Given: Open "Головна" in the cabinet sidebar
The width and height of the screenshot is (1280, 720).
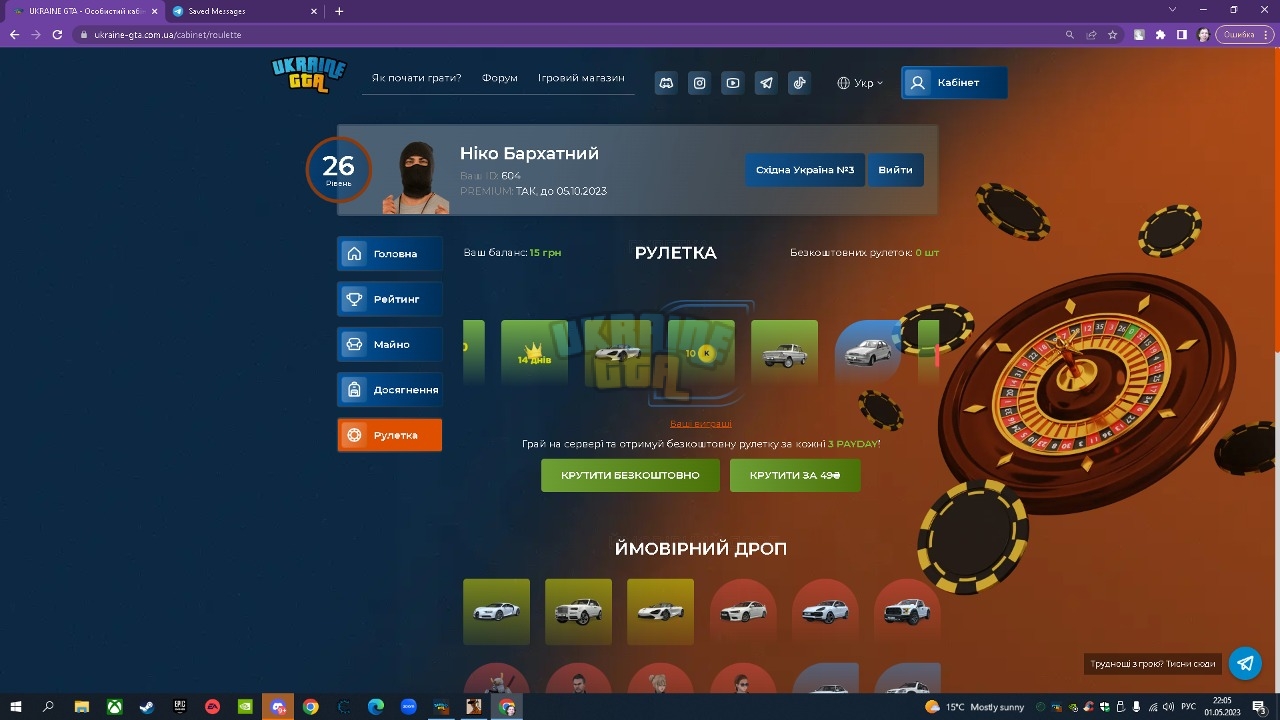Looking at the screenshot, I should (x=390, y=254).
